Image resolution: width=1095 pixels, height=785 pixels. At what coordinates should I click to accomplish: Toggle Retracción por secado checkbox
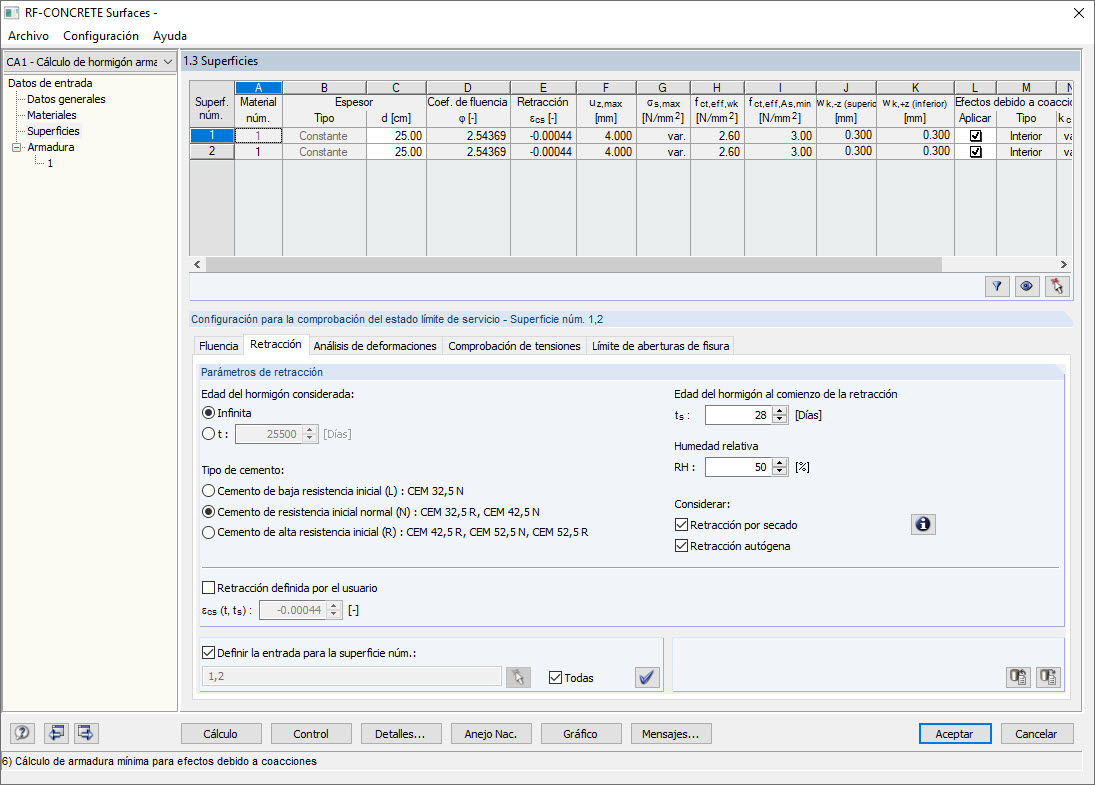pyautogui.click(x=682, y=524)
